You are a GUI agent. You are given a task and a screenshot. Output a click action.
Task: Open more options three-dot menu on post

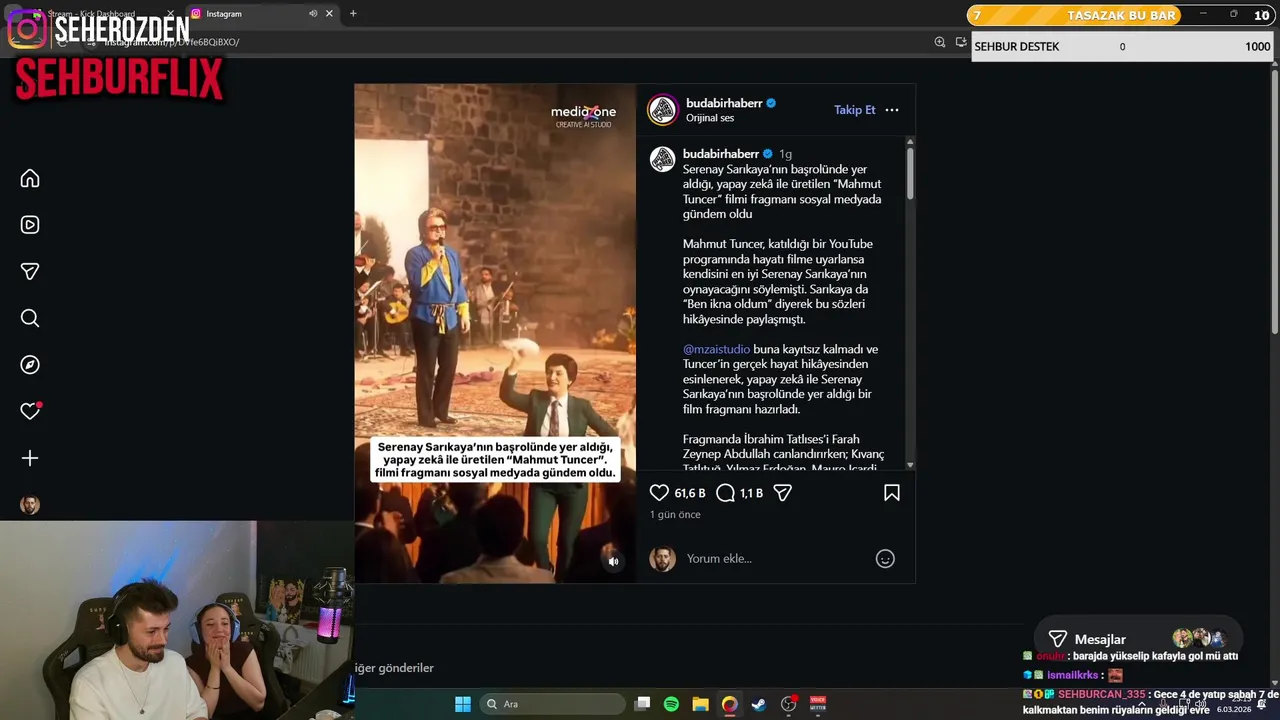click(x=892, y=110)
